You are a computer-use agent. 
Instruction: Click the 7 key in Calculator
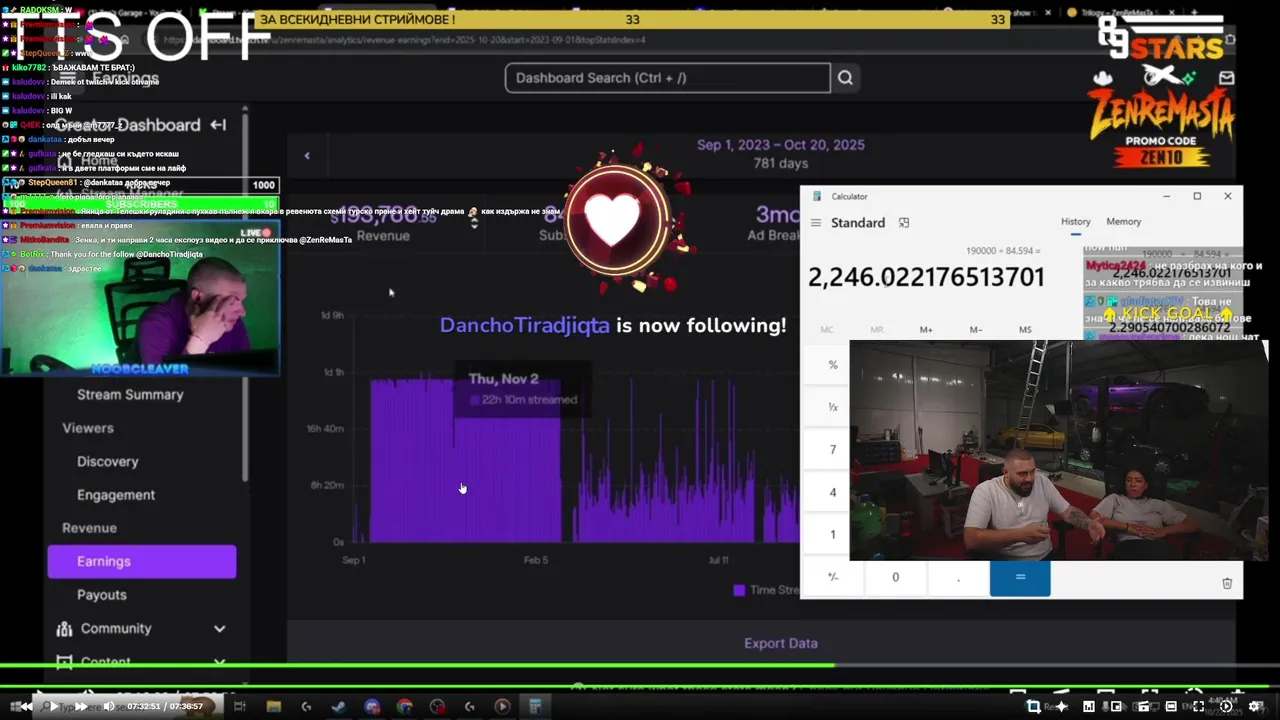point(833,450)
